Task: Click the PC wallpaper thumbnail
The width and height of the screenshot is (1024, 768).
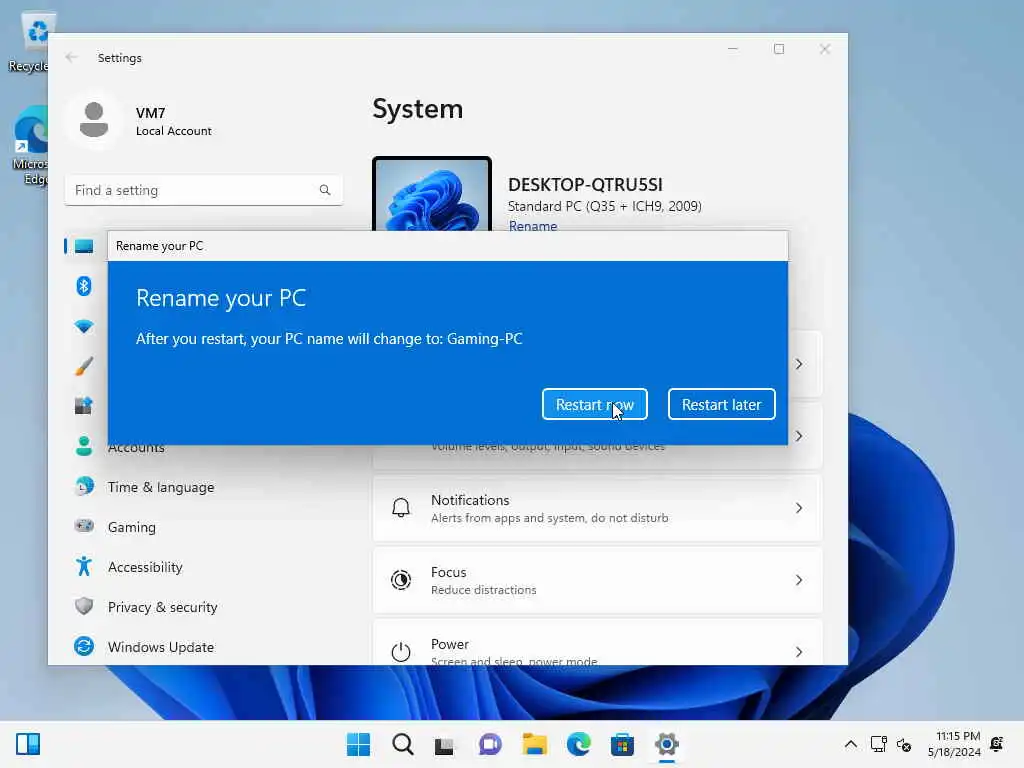Action: coord(432,194)
